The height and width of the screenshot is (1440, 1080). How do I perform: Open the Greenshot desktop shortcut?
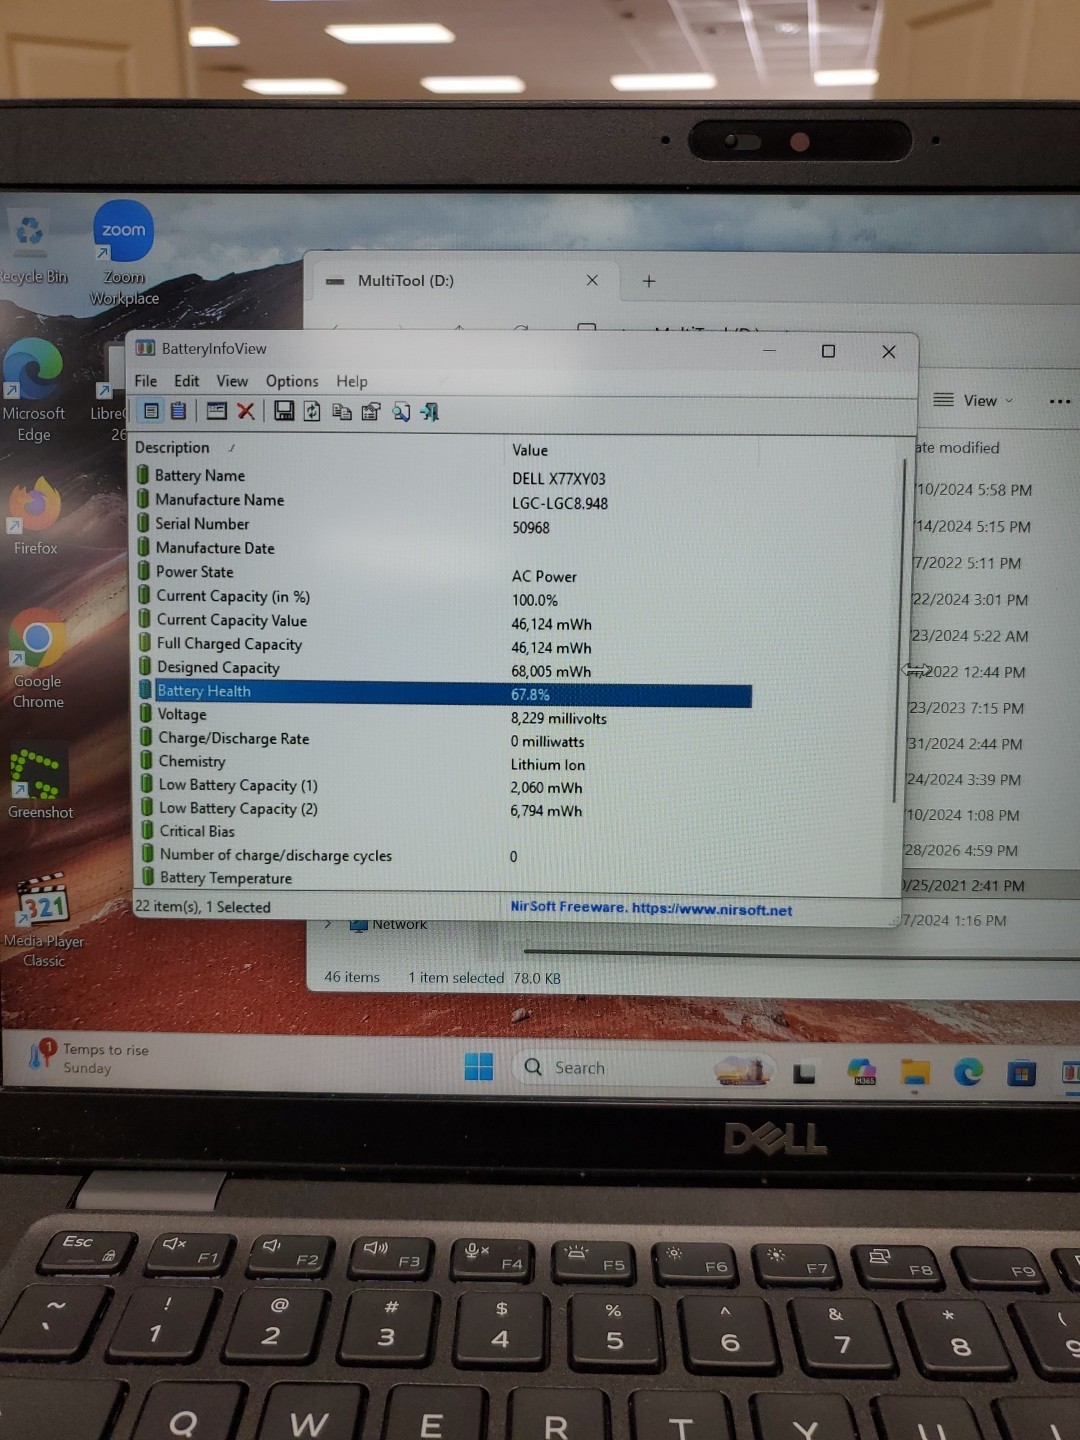click(x=40, y=783)
